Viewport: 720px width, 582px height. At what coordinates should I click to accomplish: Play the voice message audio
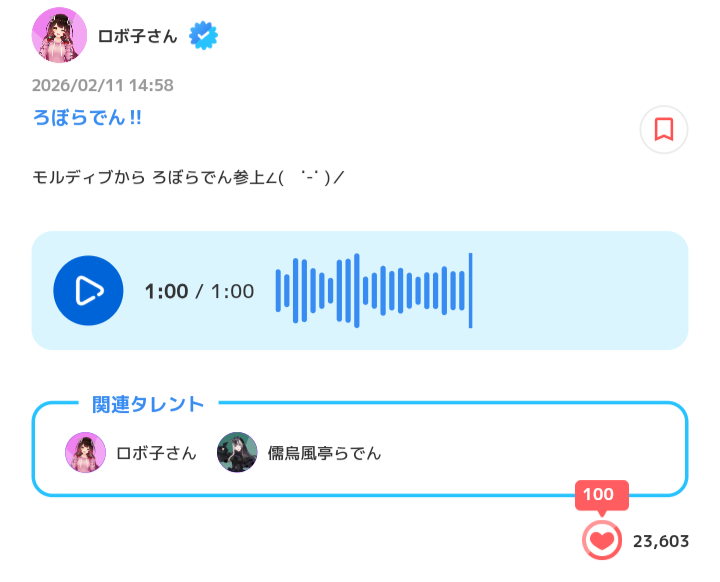point(88,291)
